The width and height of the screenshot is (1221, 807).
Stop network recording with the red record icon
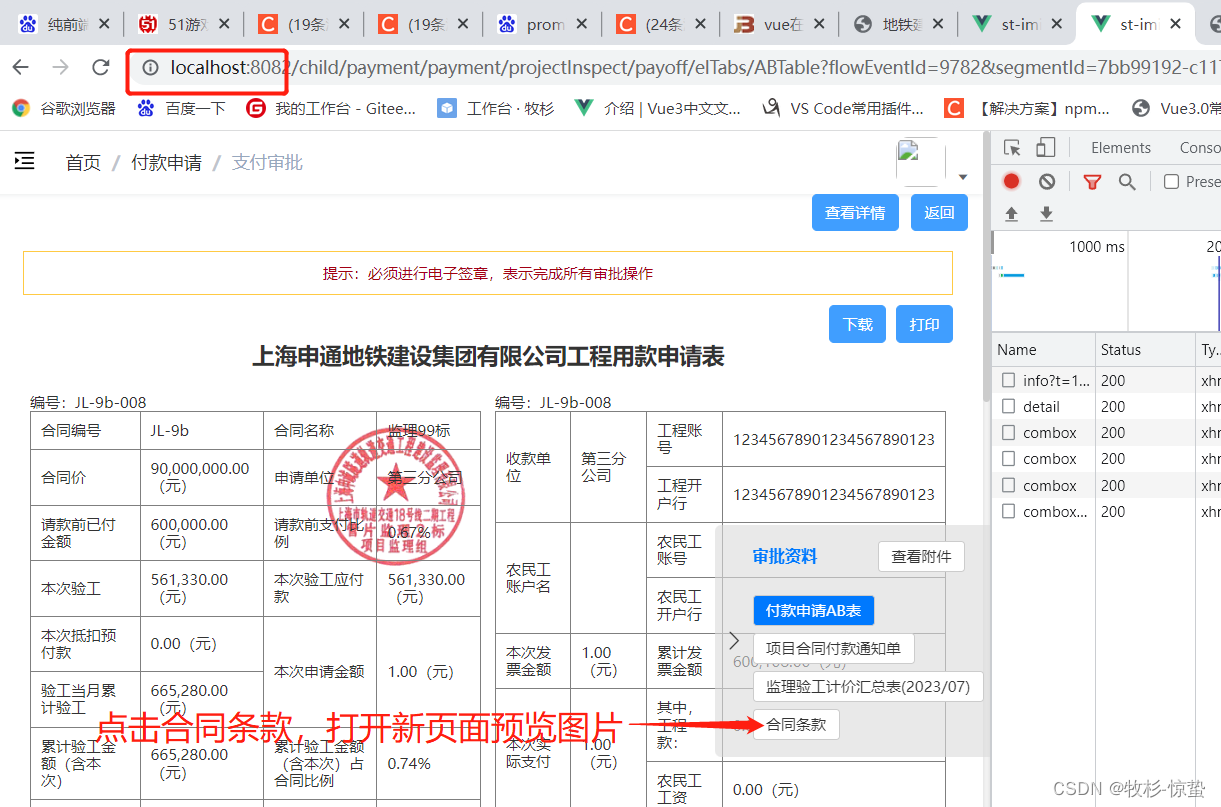[1011, 181]
